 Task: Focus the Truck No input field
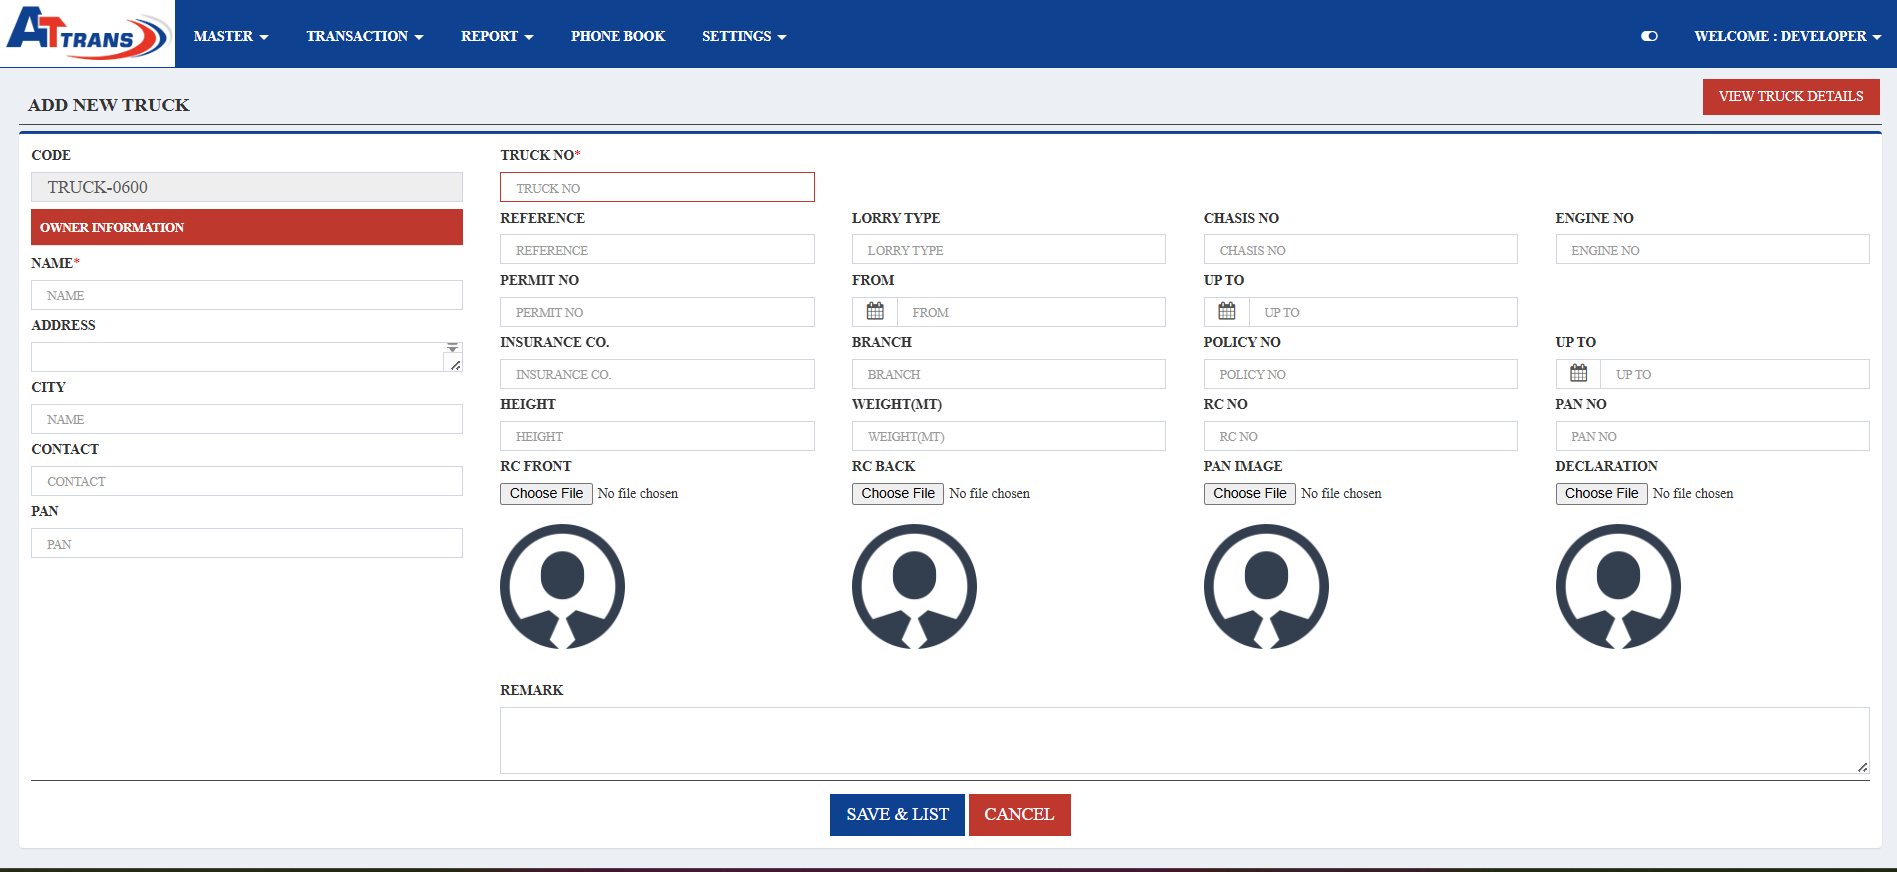pyautogui.click(x=657, y=187)
